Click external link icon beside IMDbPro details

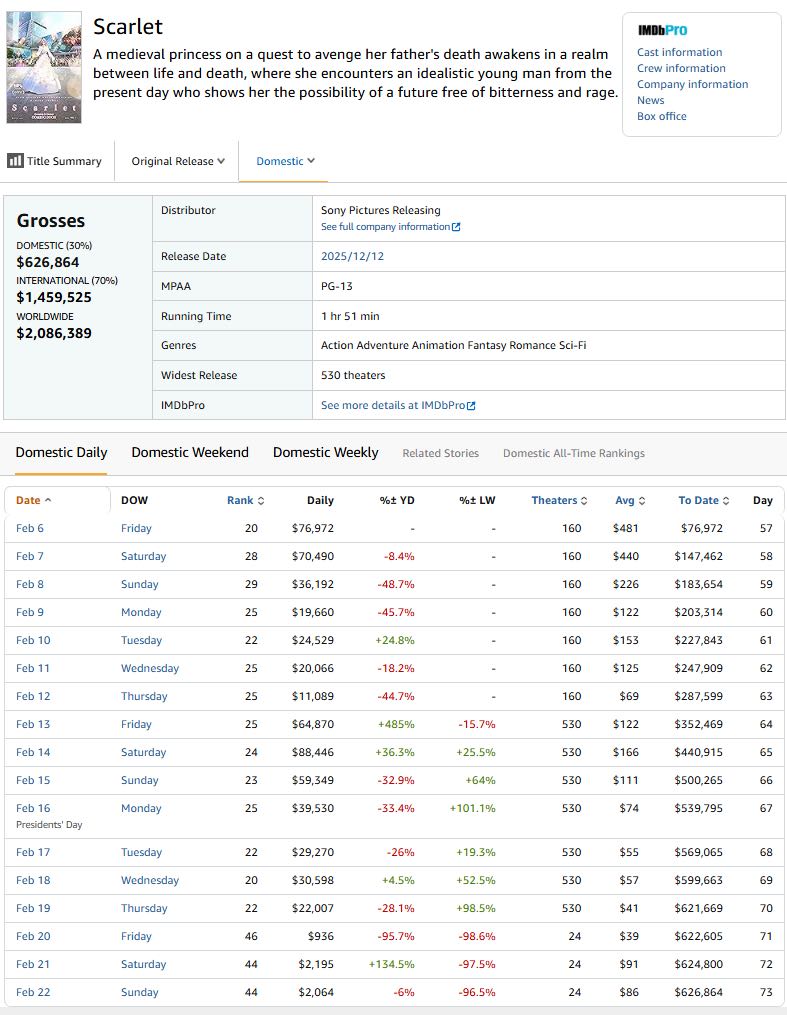pyautogui.click(x=471, y=406)
